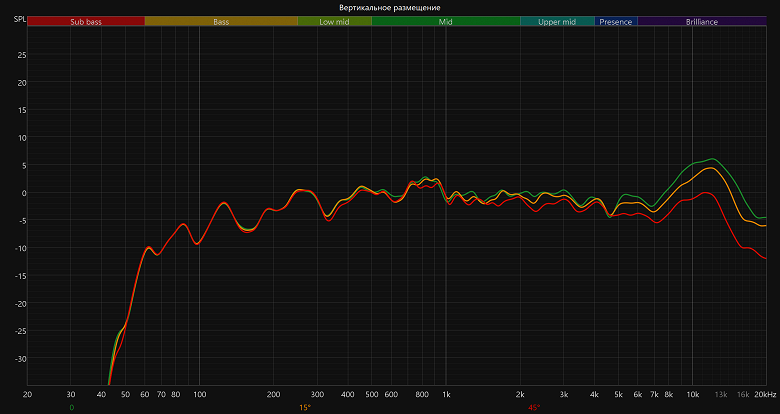Click the 5k frequency axis label
Screen dimensions: 780x414
[x=618, y=395]
